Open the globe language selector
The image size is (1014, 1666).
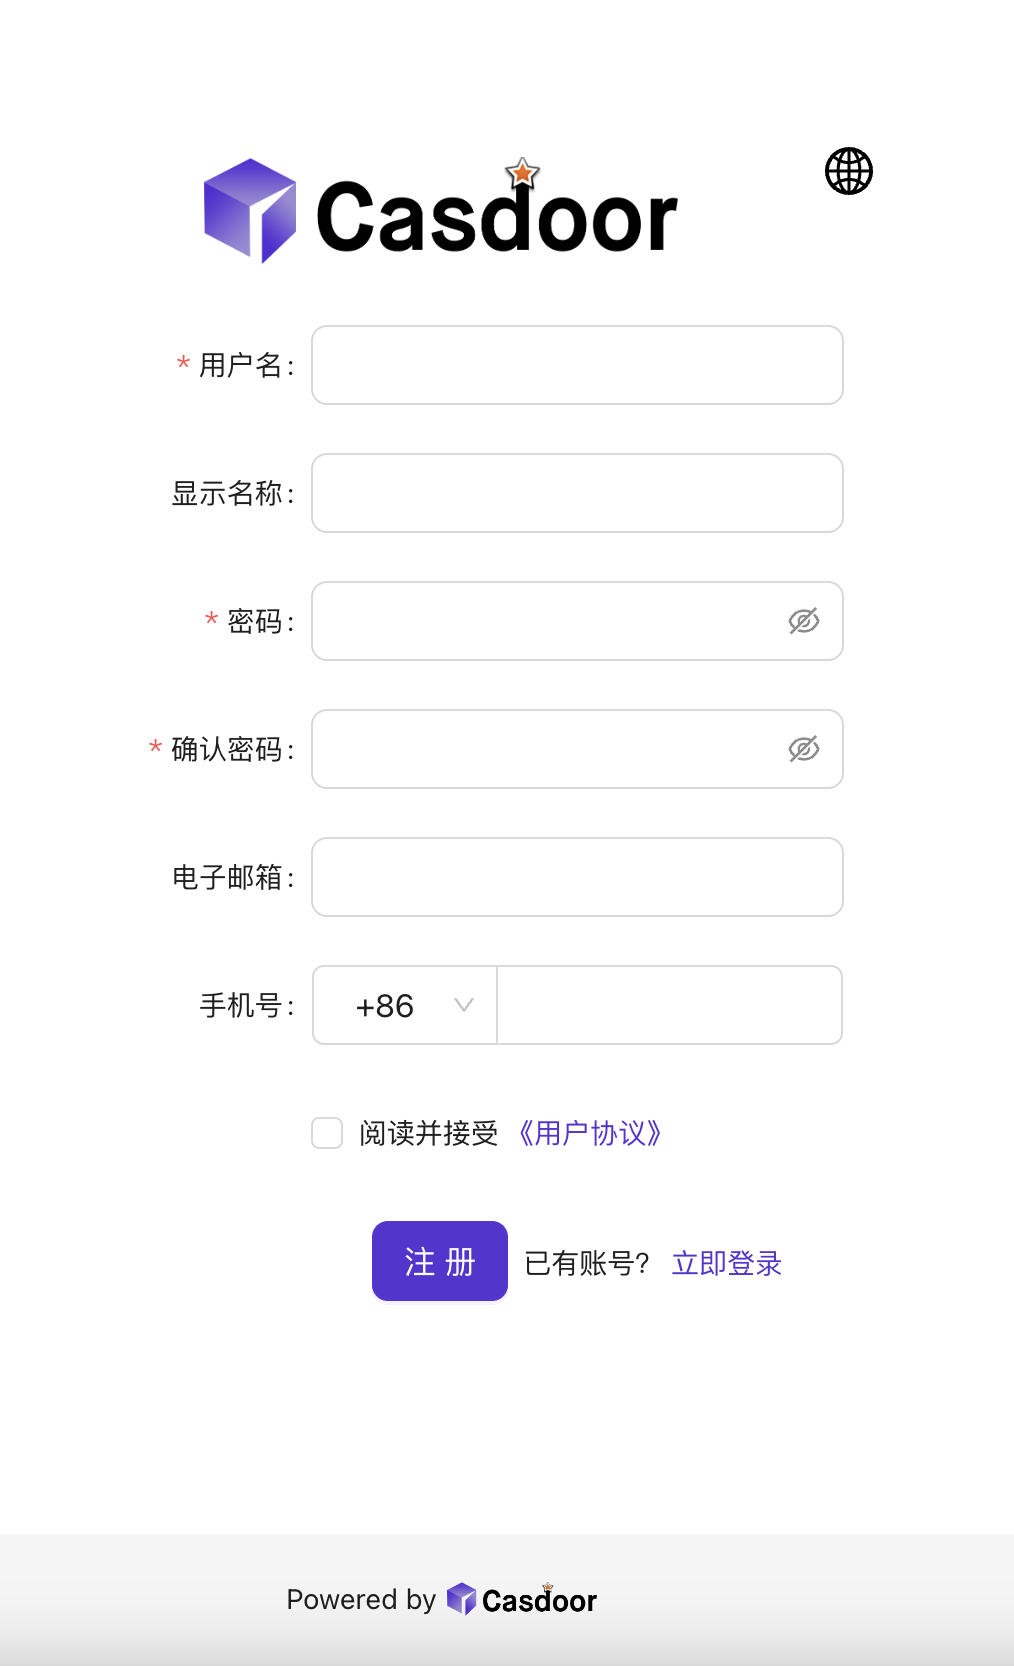pyautogui.click(x=848, y=171)
